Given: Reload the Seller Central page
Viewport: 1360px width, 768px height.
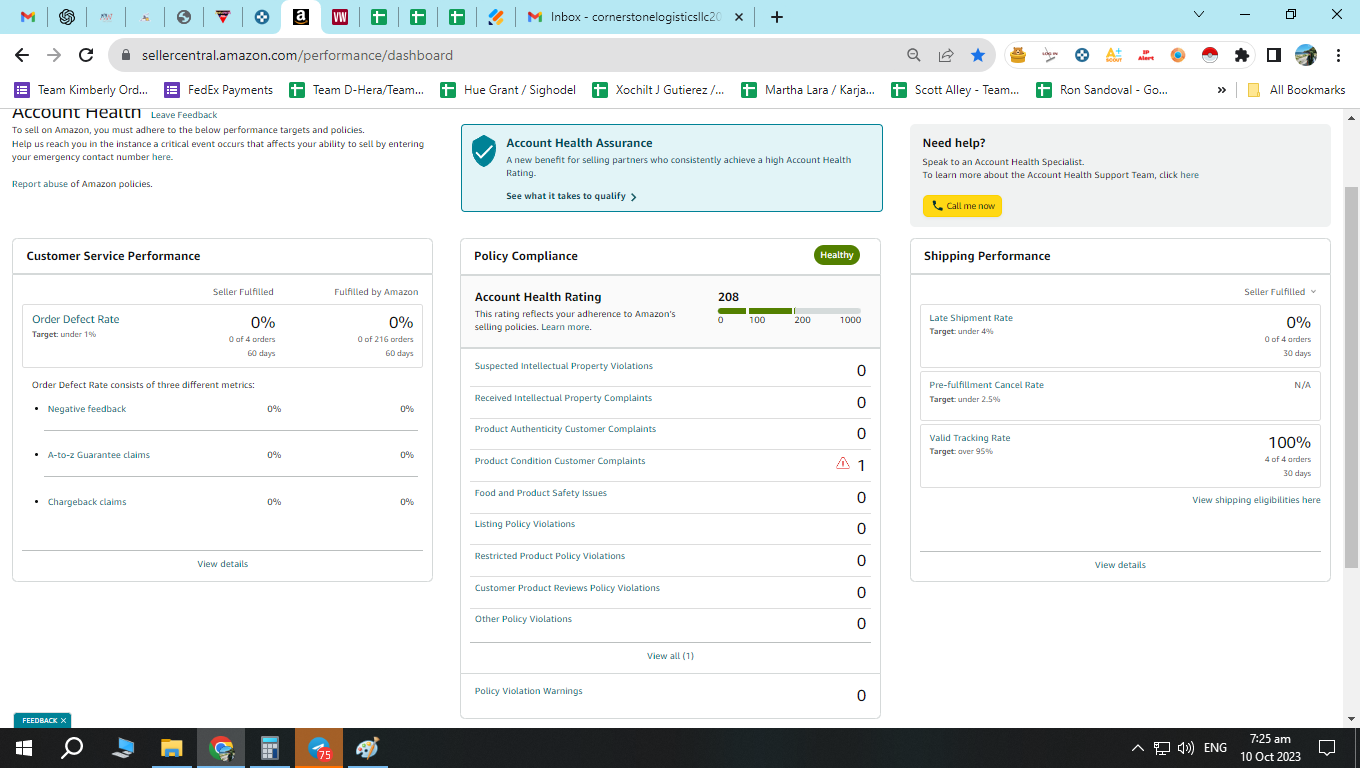Looking at the screenshot, I should [86, 55].
